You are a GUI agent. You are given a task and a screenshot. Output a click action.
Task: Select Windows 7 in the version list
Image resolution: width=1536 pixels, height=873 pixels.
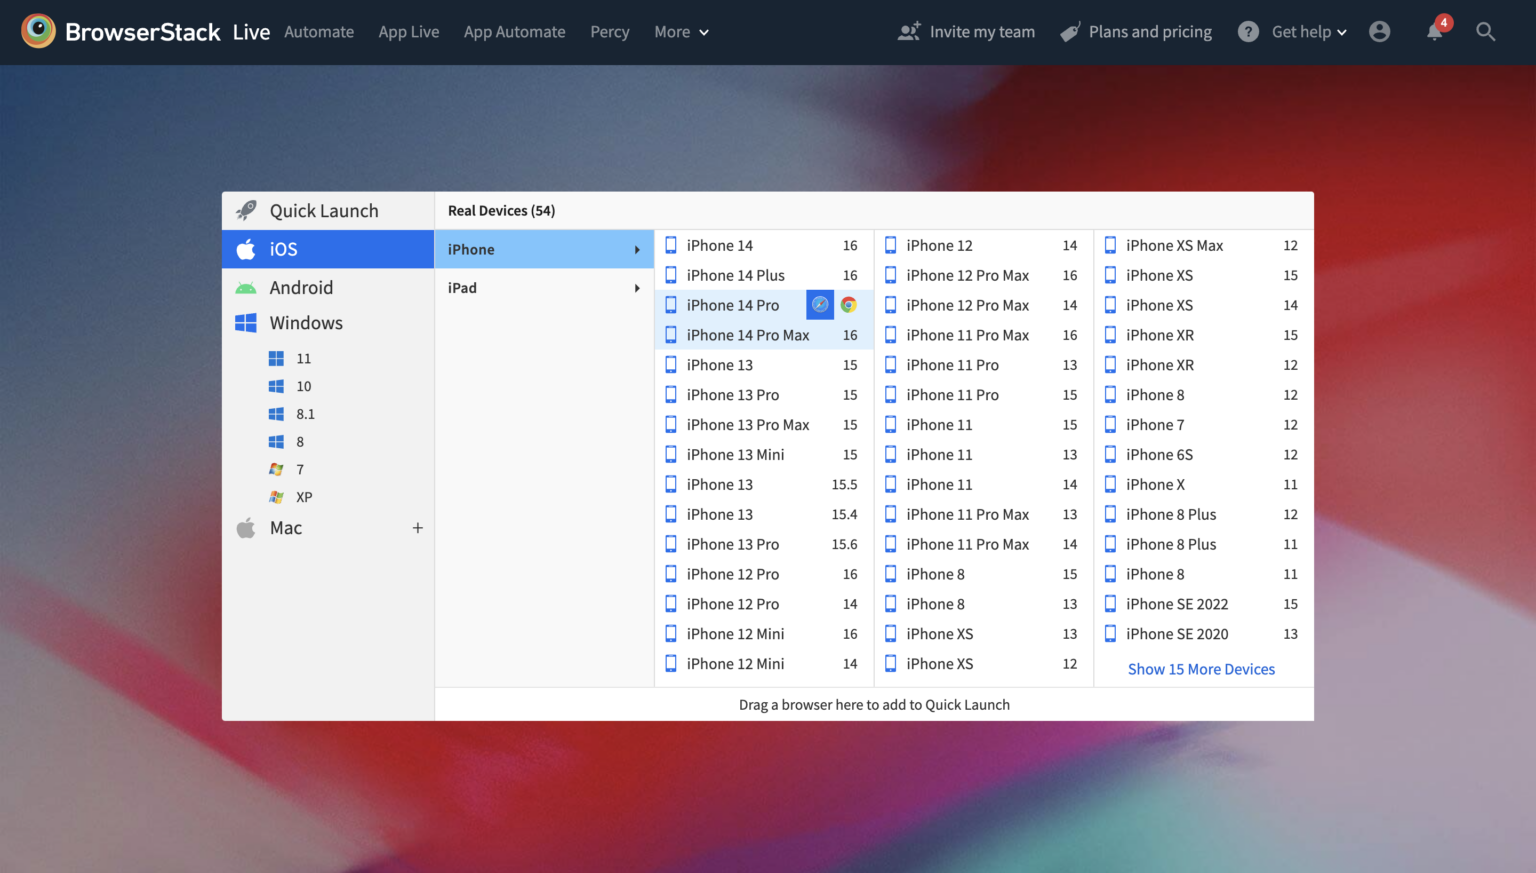[x=299, y=469]
